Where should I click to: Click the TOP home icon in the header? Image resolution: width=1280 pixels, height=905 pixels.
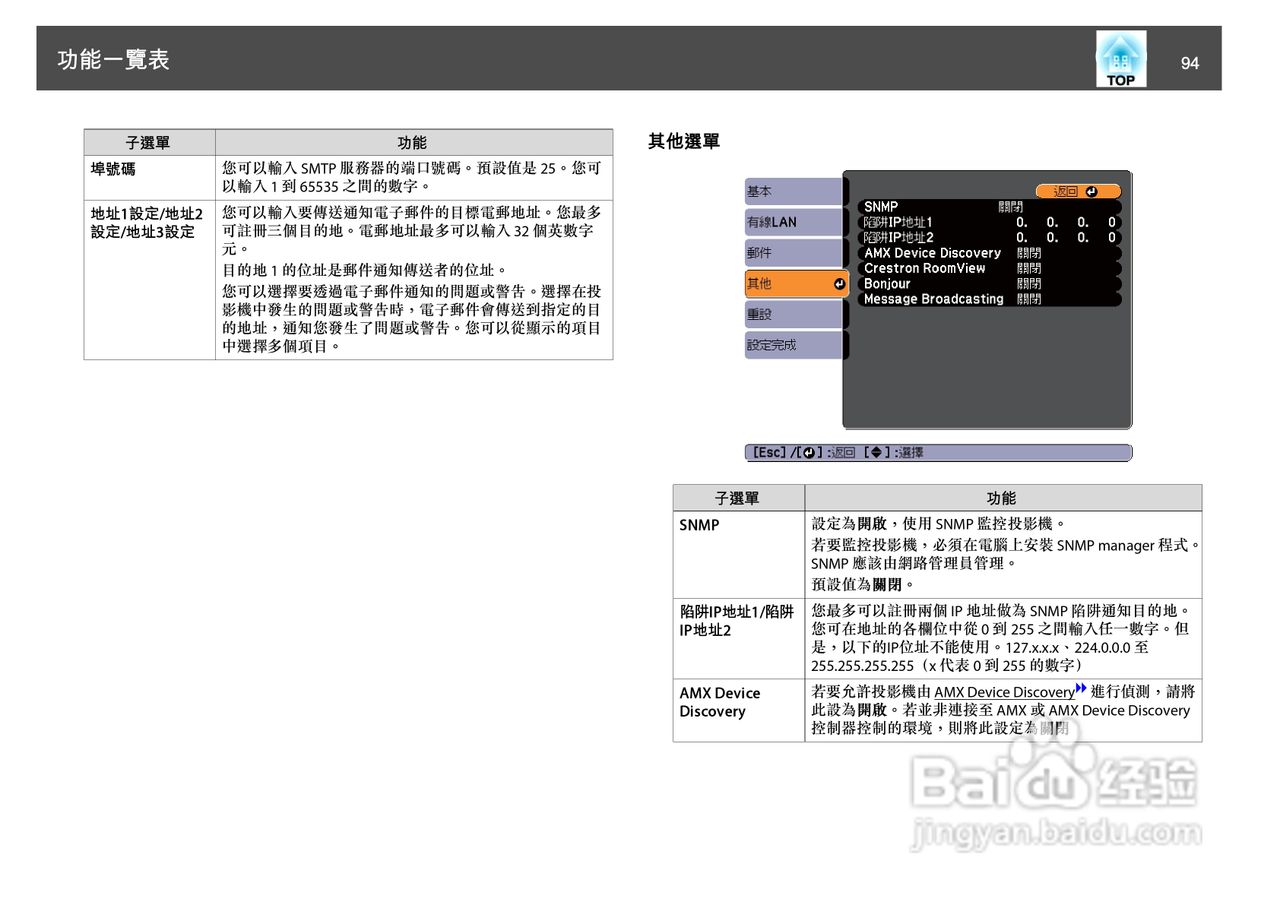point(1121,58)
